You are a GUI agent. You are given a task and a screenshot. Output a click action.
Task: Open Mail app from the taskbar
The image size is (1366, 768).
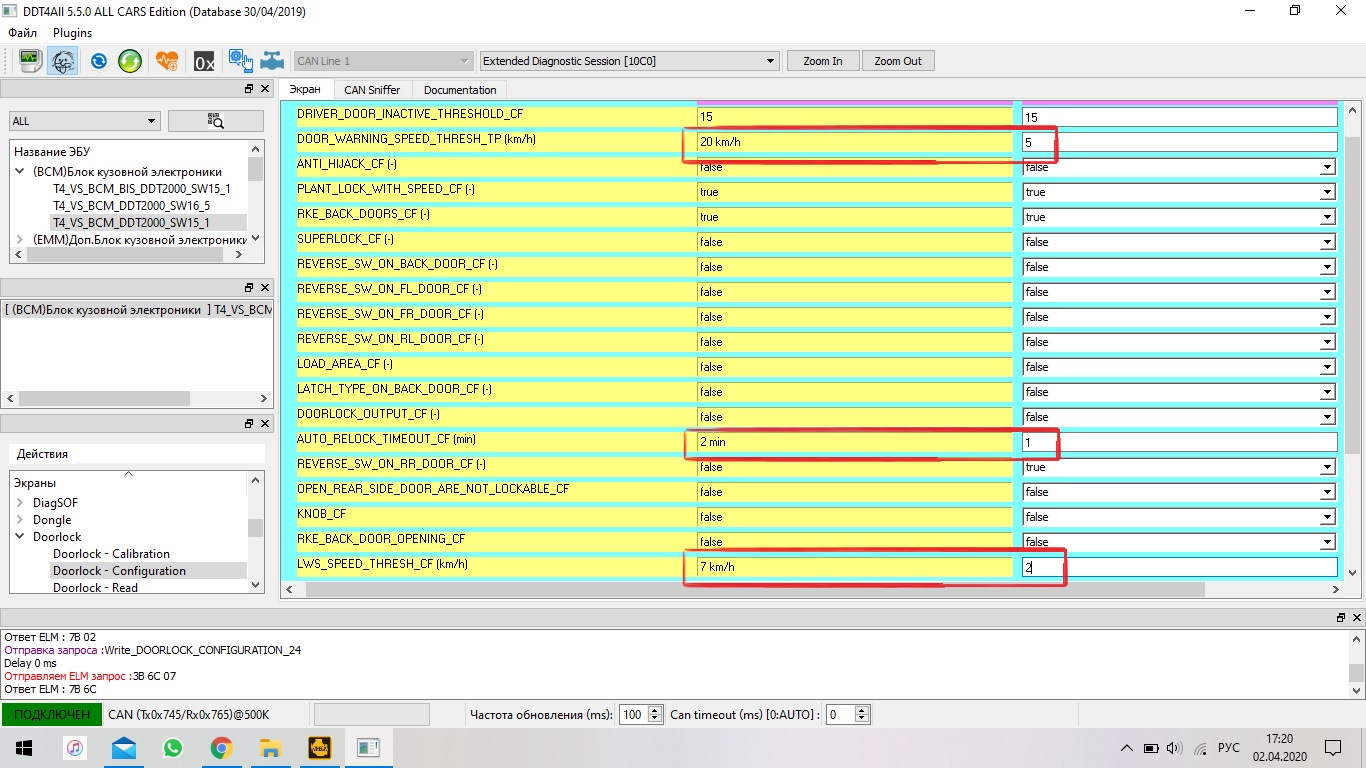[x=124, y=747]
